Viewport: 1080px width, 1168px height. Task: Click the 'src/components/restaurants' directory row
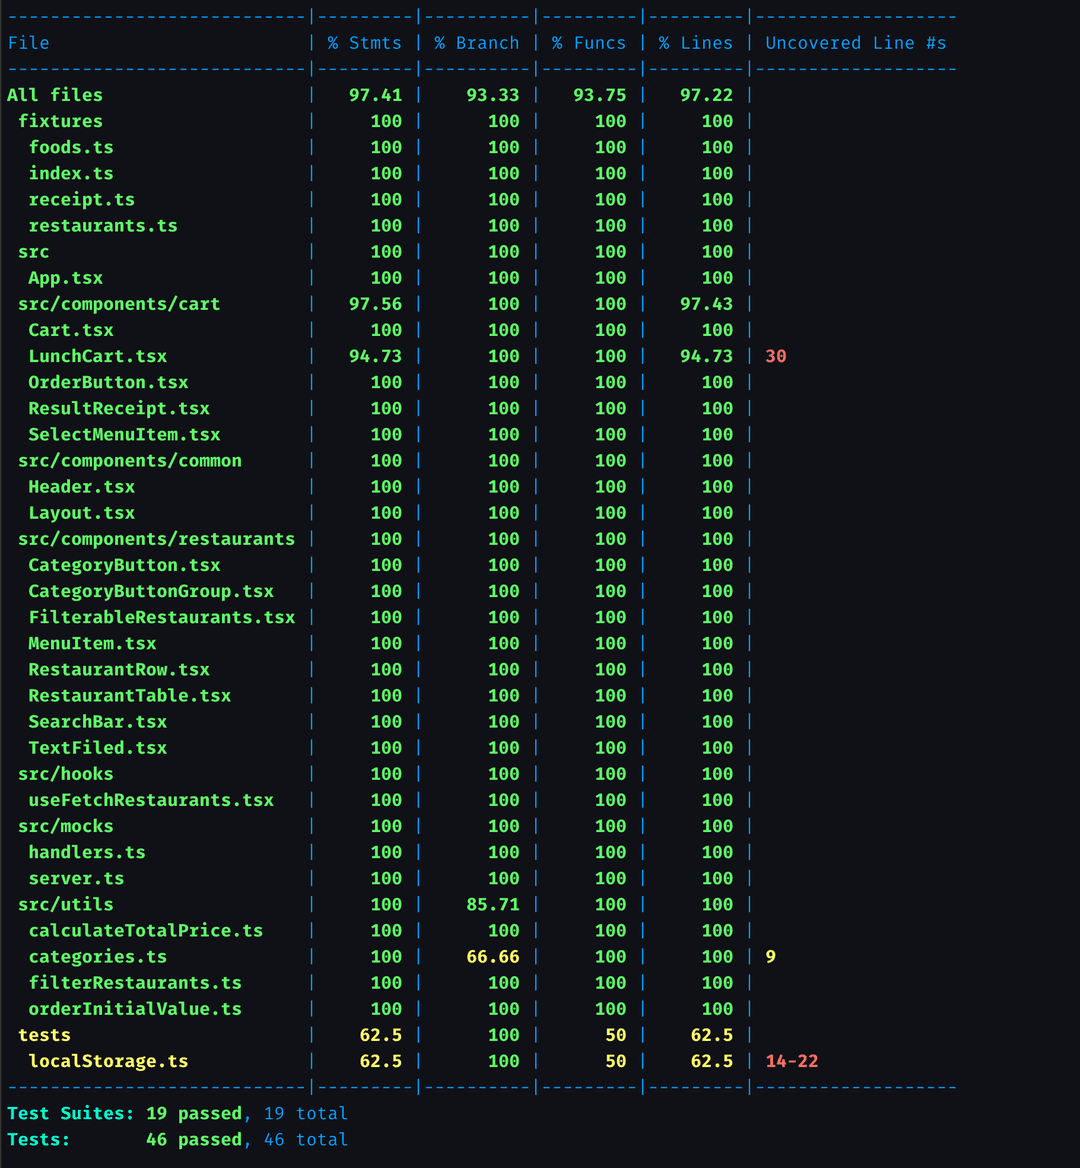156,539
